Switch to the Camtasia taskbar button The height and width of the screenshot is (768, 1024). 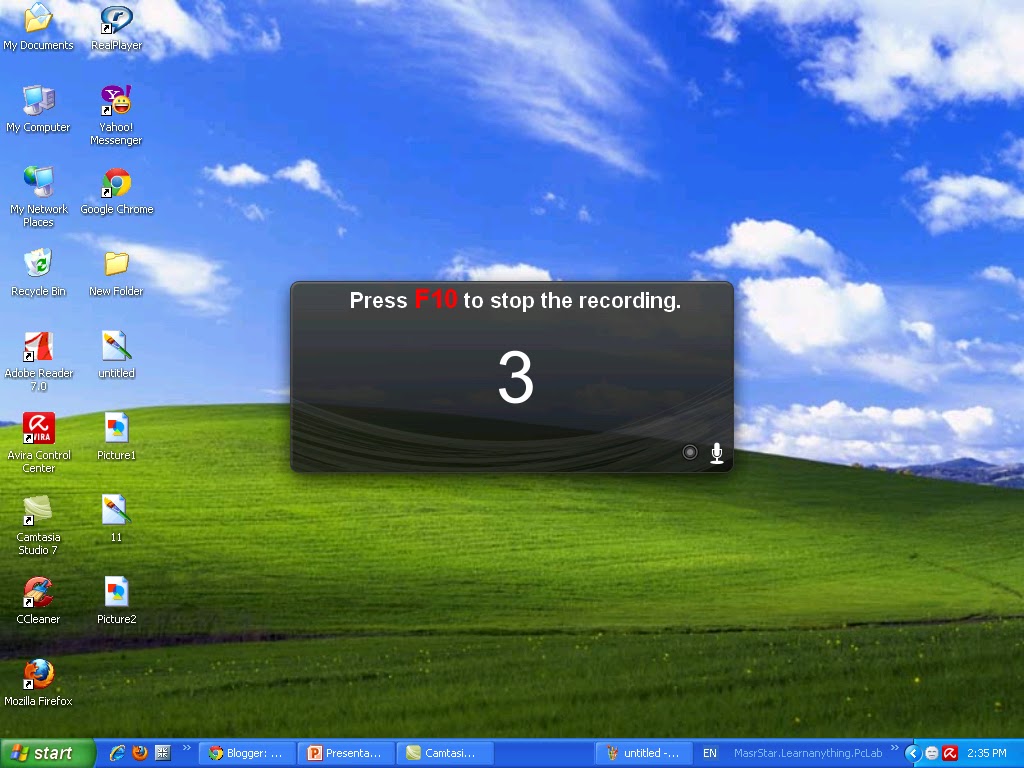(x=445, y=753)
